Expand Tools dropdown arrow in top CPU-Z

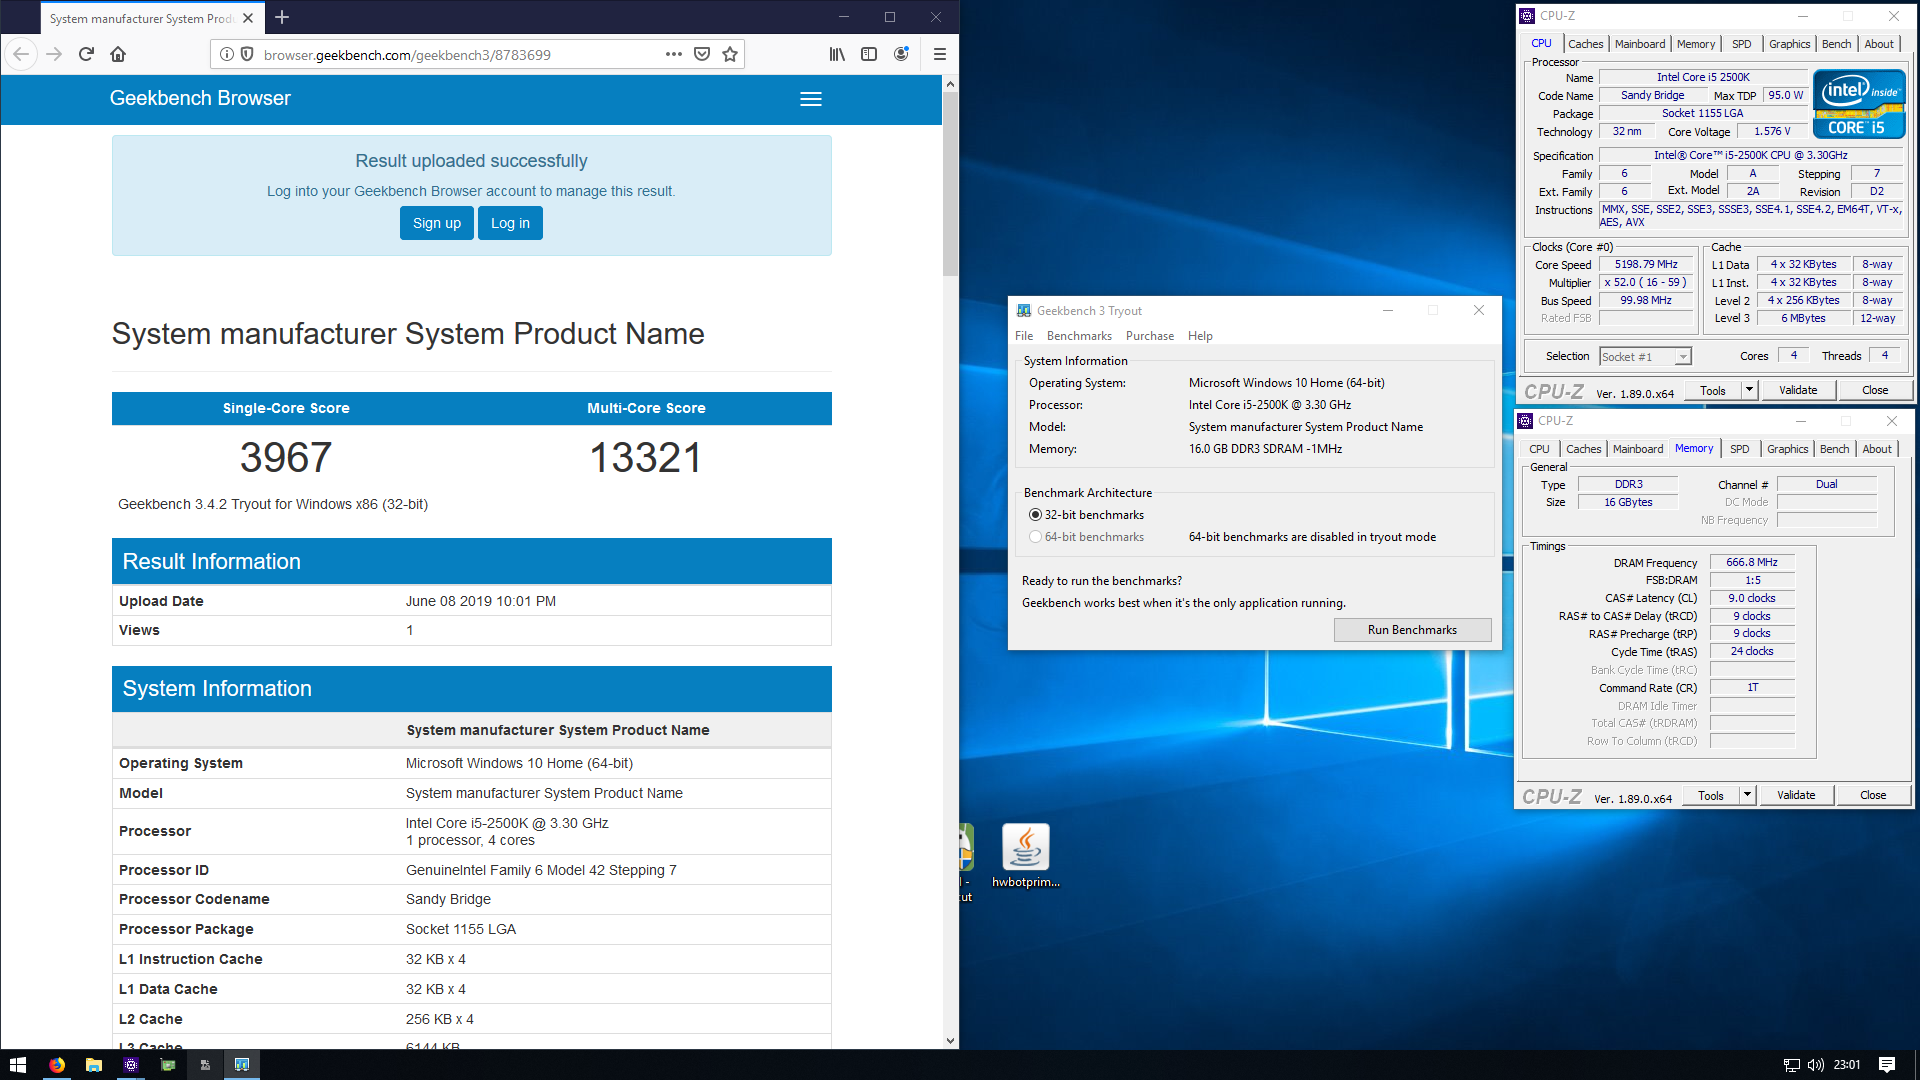pos(1749,390)
